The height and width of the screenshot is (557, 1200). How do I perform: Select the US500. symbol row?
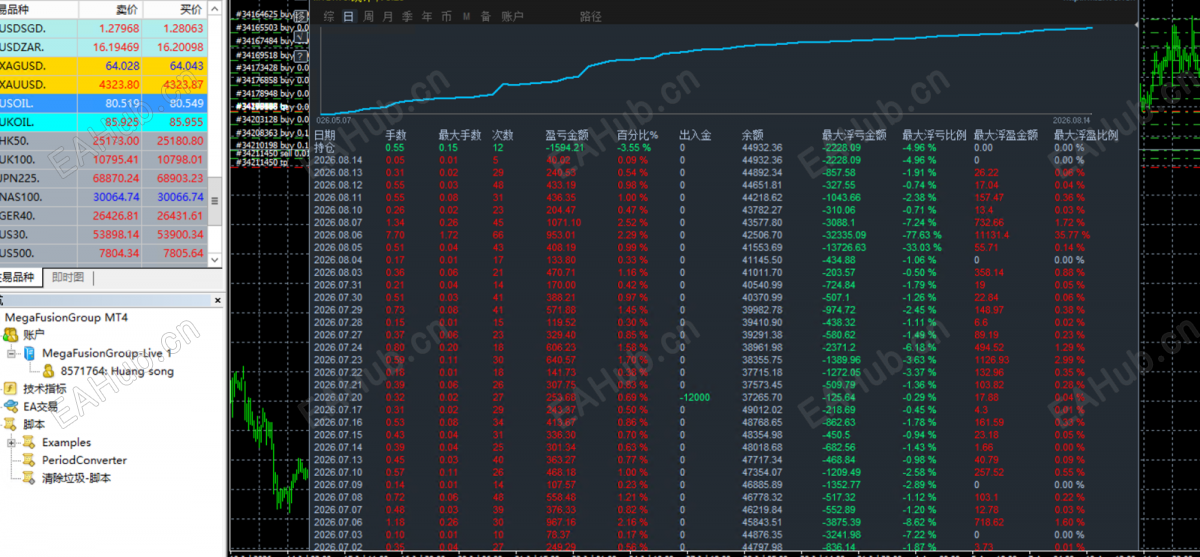(x=104, y=253)
